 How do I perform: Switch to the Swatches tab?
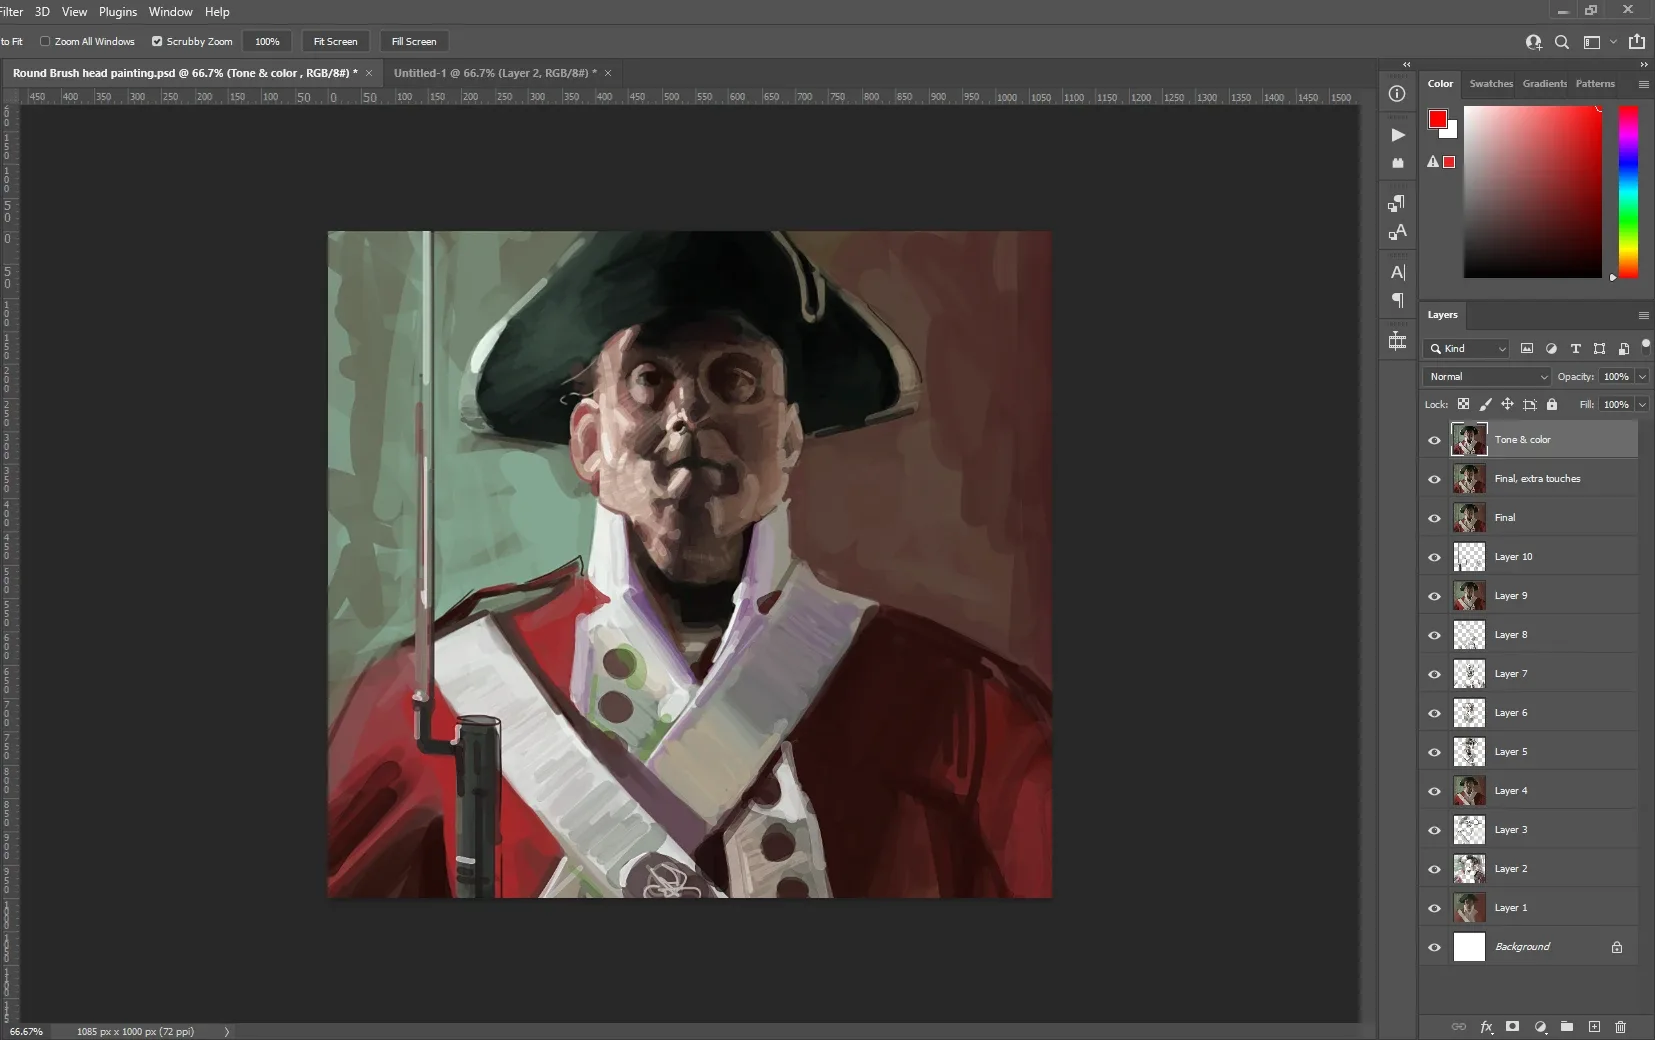(x=1491, y=84)
